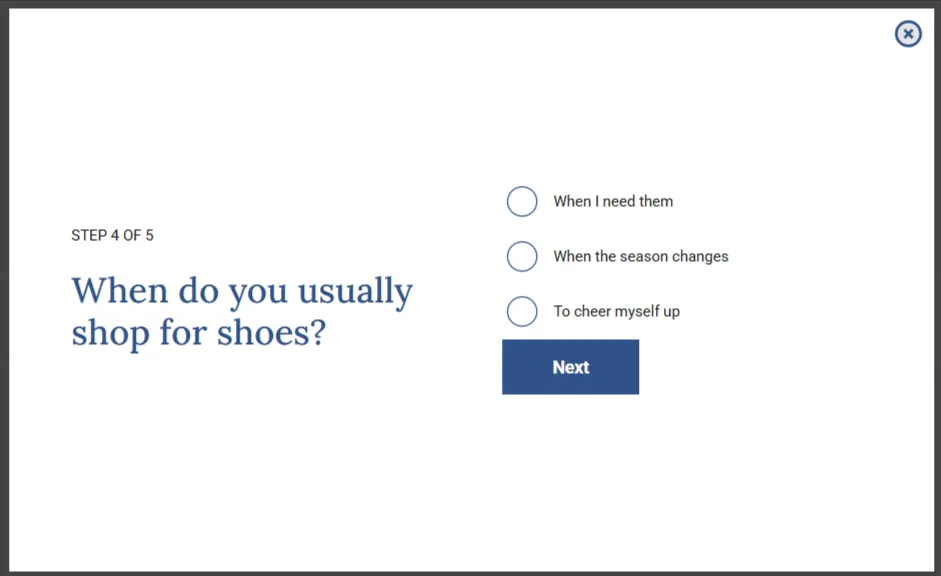Advance to step 5 via blue Next button

tap(570, 367)
